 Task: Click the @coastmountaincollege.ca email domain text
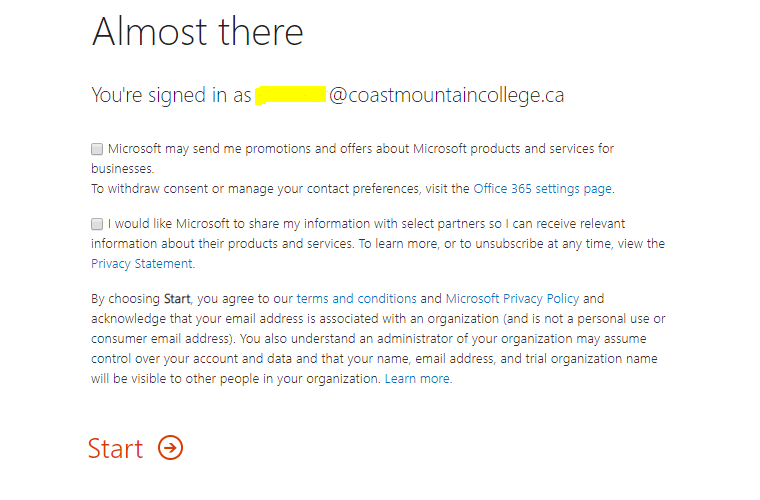446,95
